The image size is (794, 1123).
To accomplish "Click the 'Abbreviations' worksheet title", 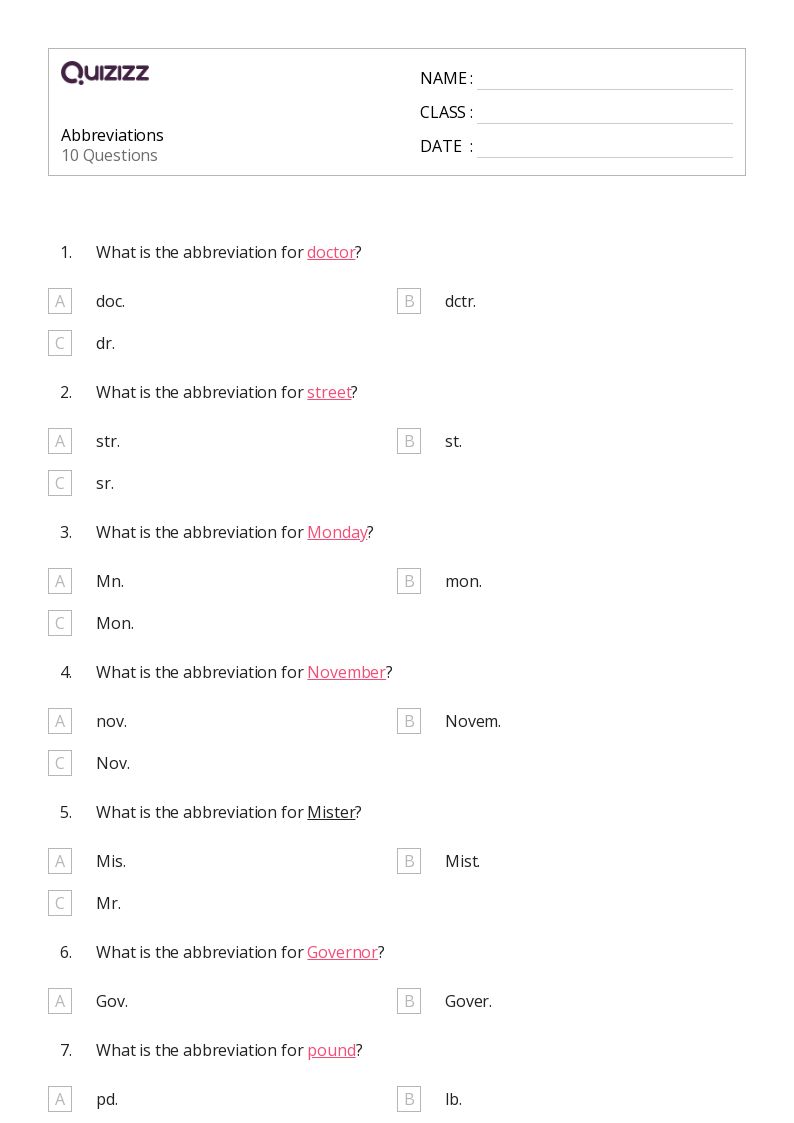I will 112,135.
